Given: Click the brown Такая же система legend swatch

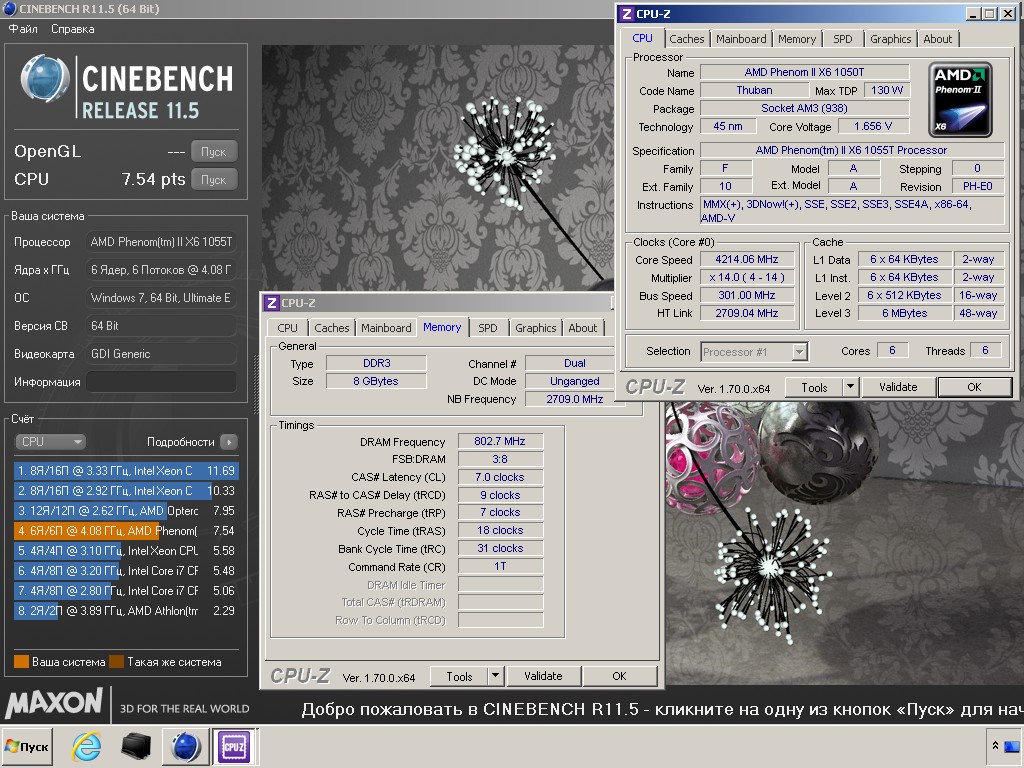Looking at the screenshot, I should (117, 662).
